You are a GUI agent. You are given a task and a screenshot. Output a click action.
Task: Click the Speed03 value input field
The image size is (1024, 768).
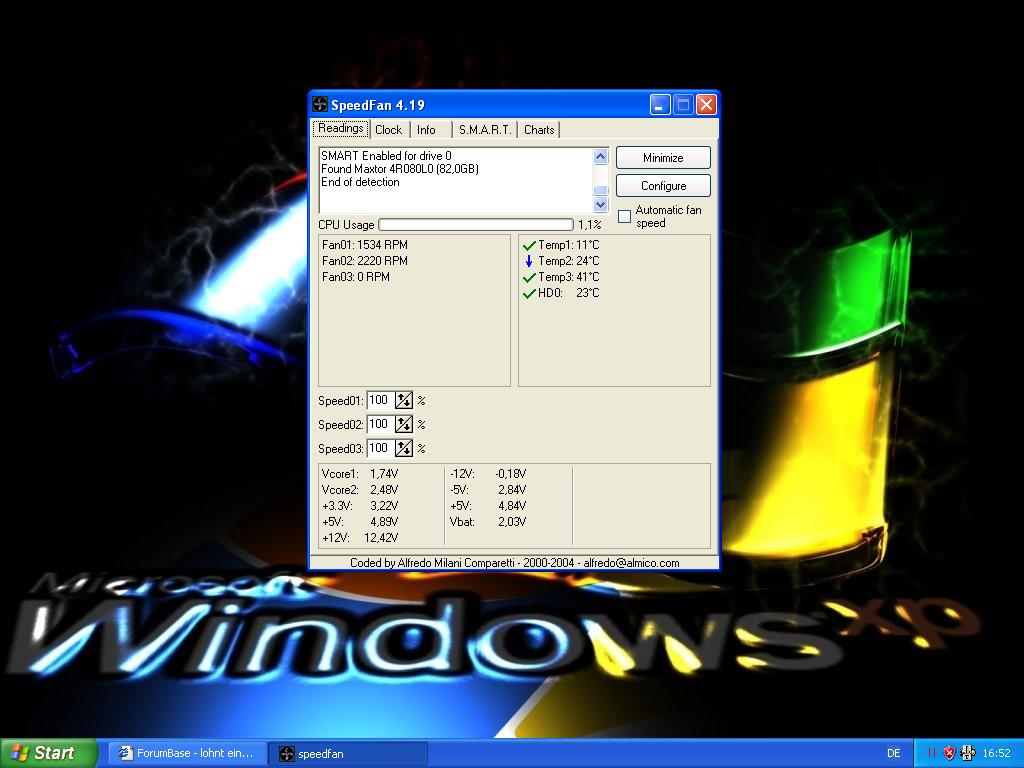click(x=381, y=448)
